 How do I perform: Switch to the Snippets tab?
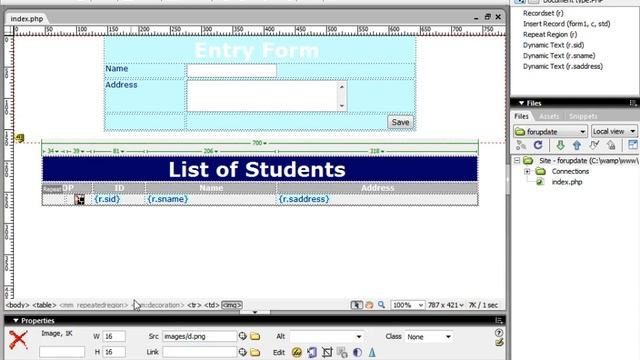pyautogui.click(x=583, y=117)
